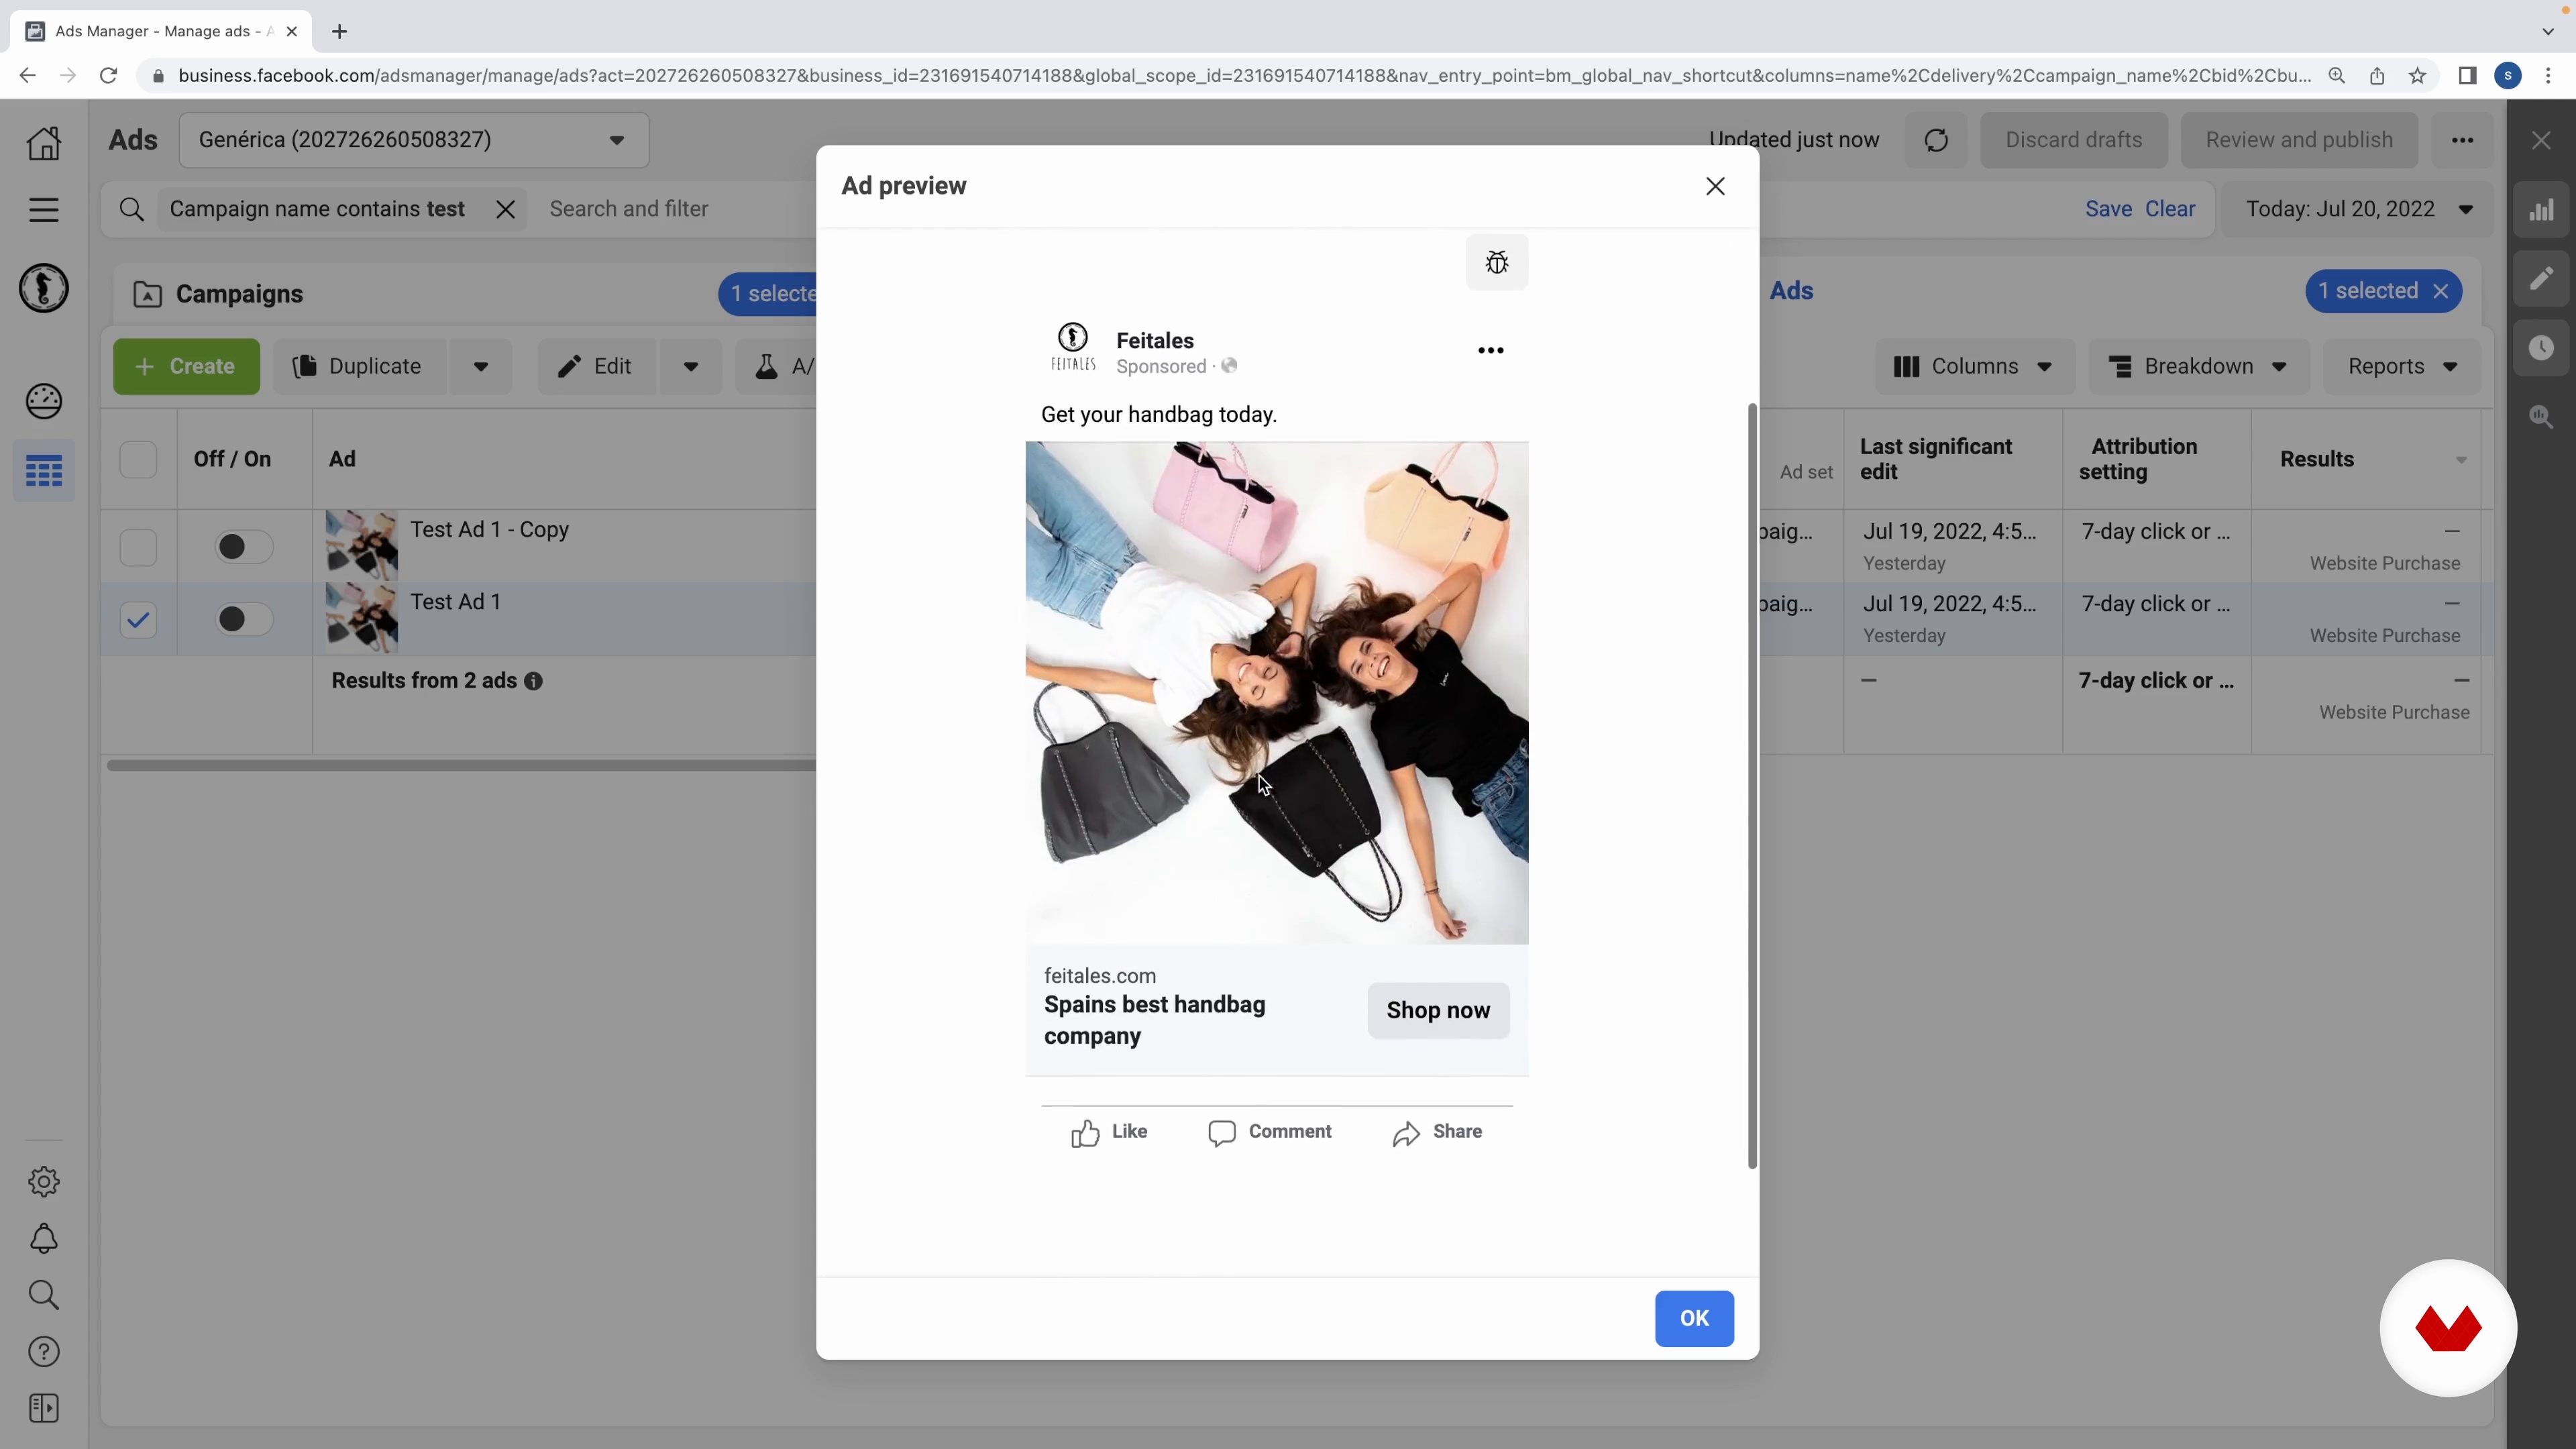Check the select-all ads header checkbox
The width and height of the screenshot is (2576, 1449).
138,459
